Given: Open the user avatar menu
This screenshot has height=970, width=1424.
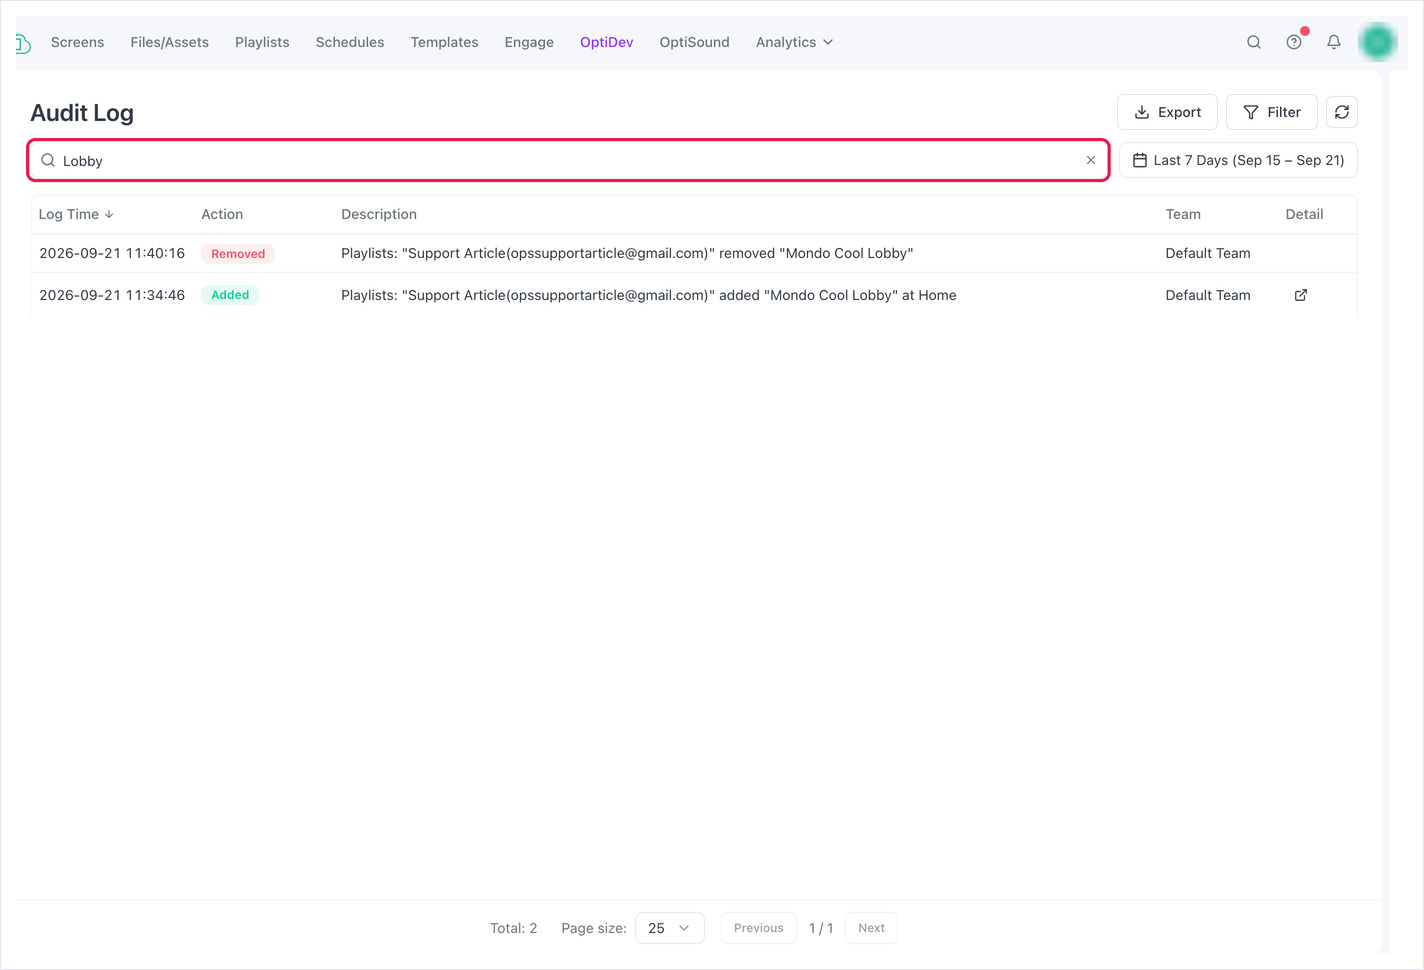Looking at the screenshot, I should (1378, 42).
